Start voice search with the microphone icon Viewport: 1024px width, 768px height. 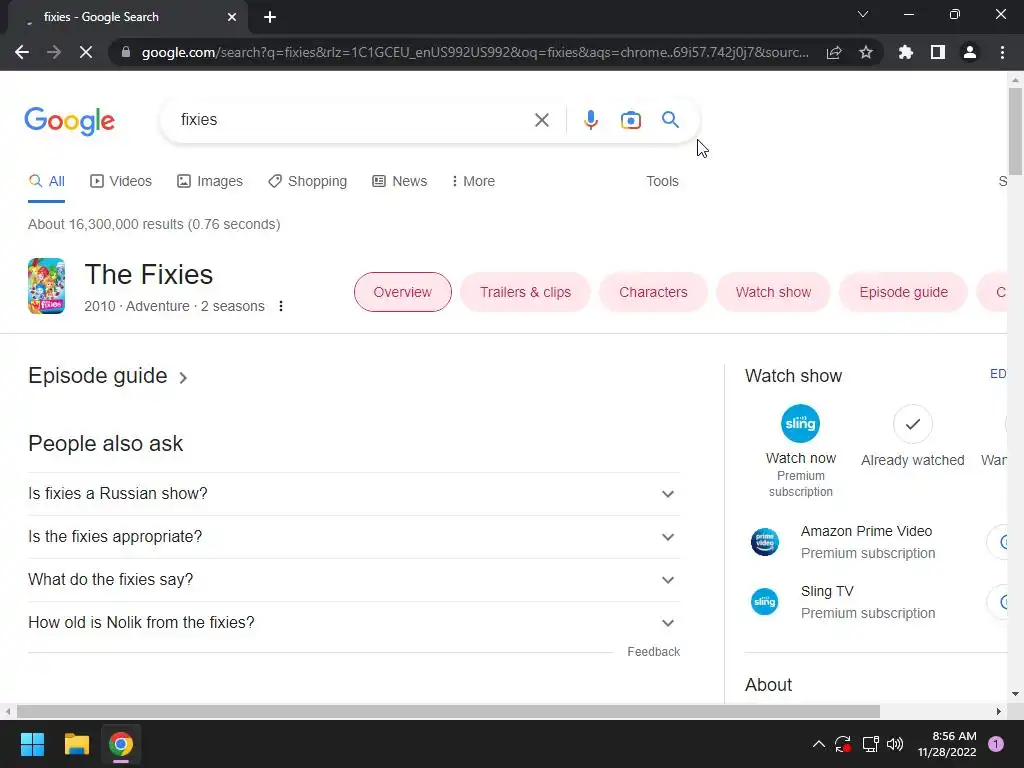(x=590, y=120)
